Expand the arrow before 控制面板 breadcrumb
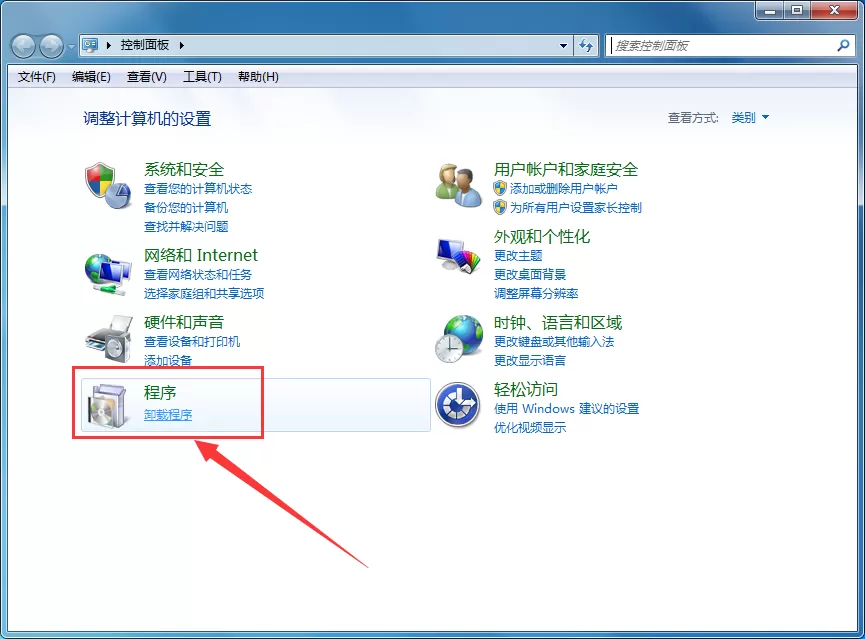 pos(109,45)
